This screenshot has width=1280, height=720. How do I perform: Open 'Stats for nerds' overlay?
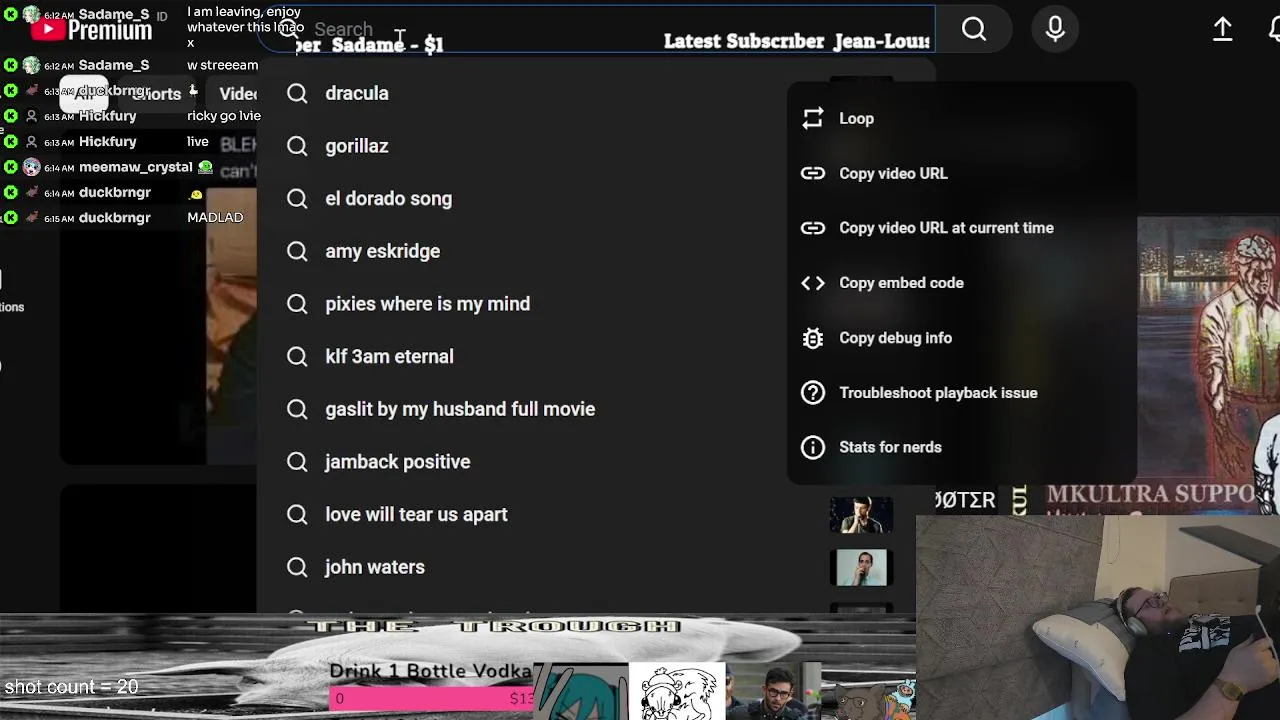(x=962, y=447)
